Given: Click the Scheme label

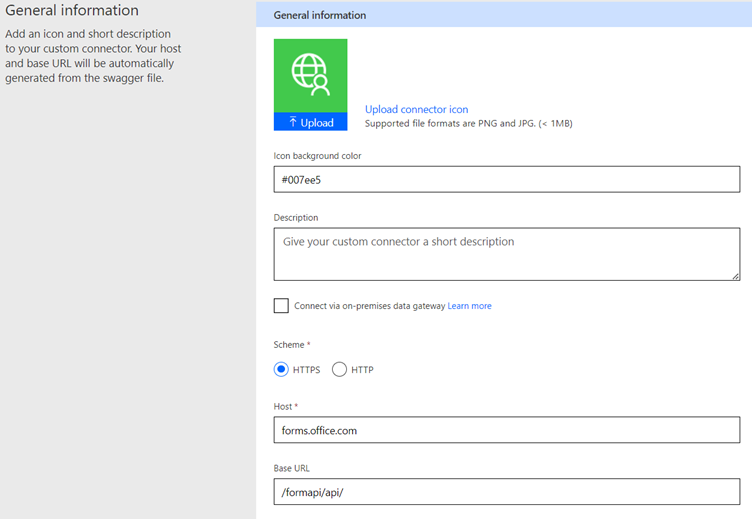Looking at the screenshot, I should click(289, 345).
